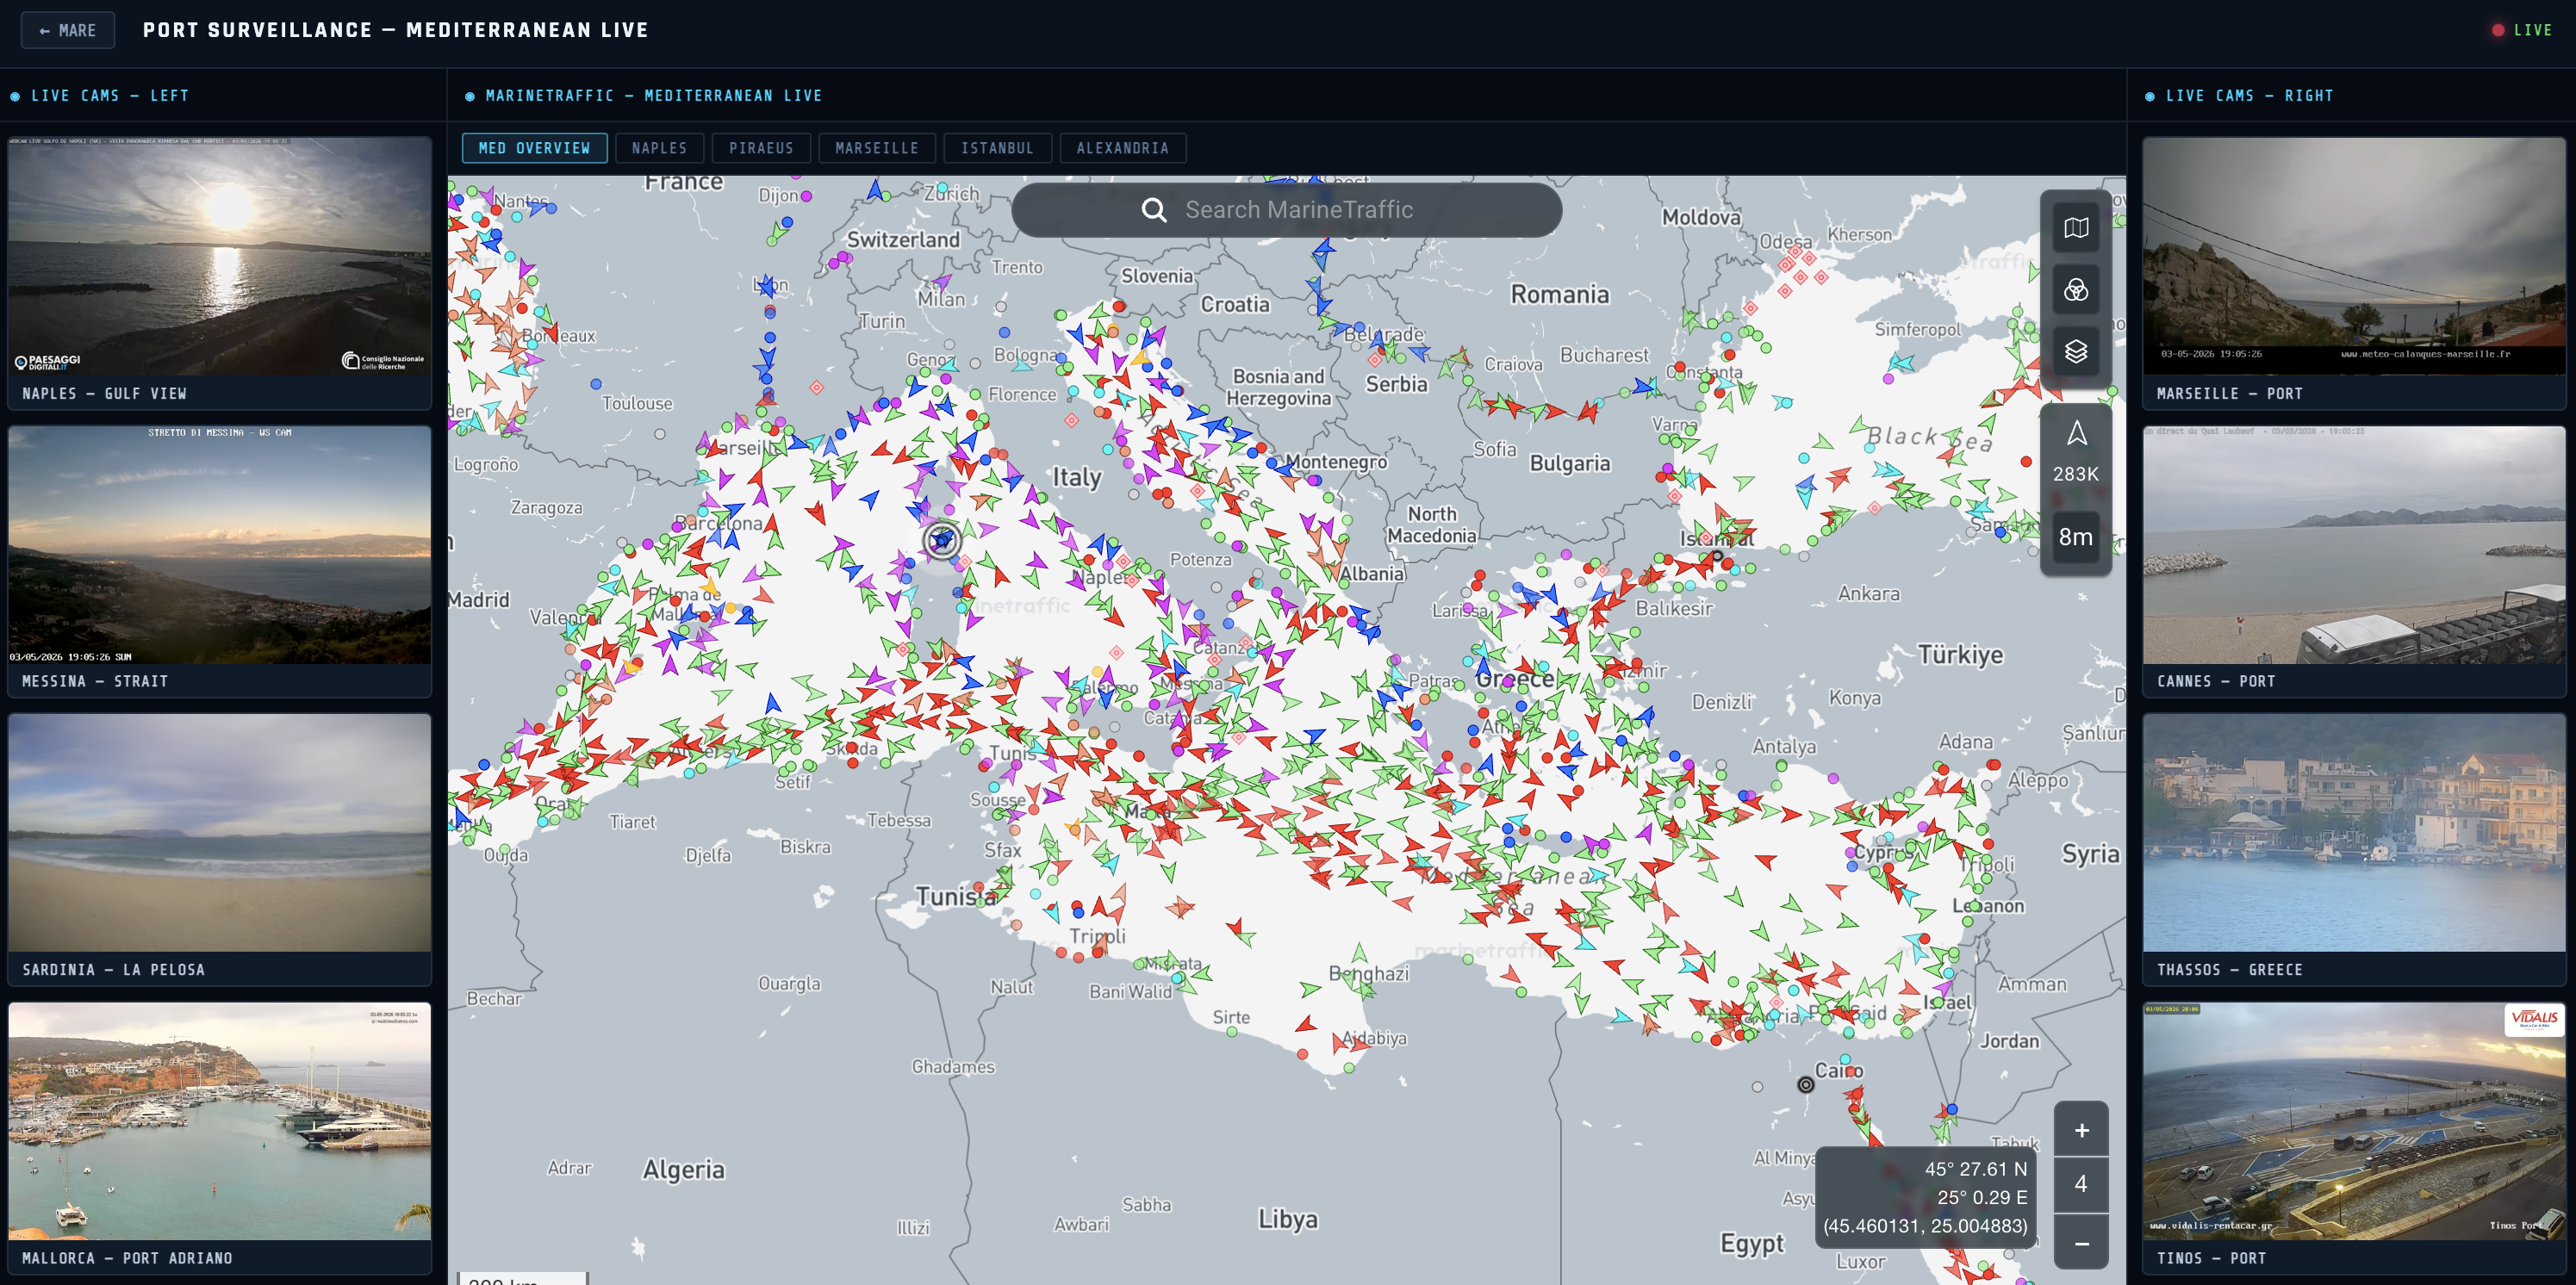Open the Thassos Greece camera feed

pos(2354,833)
